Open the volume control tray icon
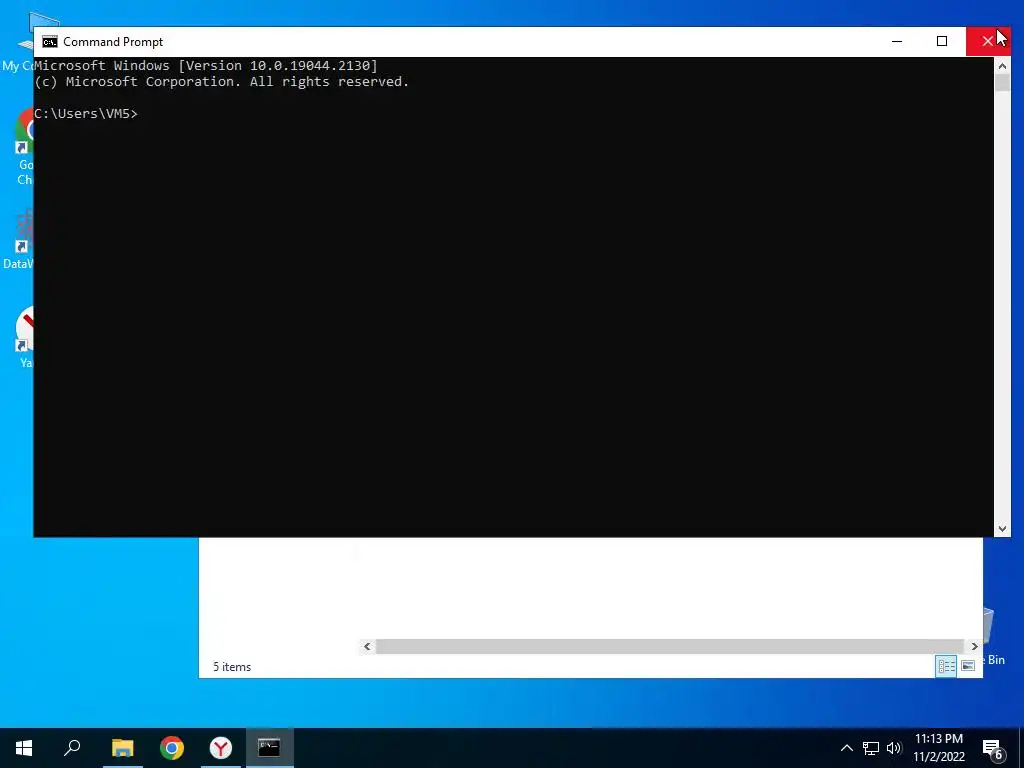Screen dimensions: 1024x768 tap(894, 748)
